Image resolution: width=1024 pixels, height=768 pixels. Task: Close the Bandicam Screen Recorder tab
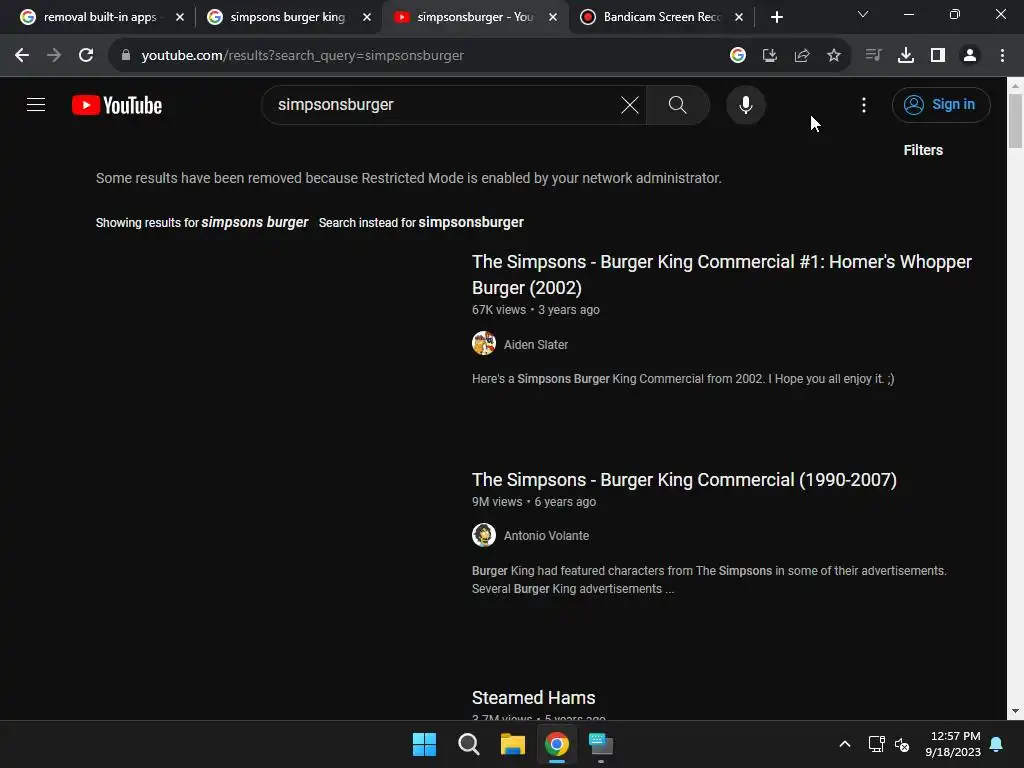coord(739,17)
